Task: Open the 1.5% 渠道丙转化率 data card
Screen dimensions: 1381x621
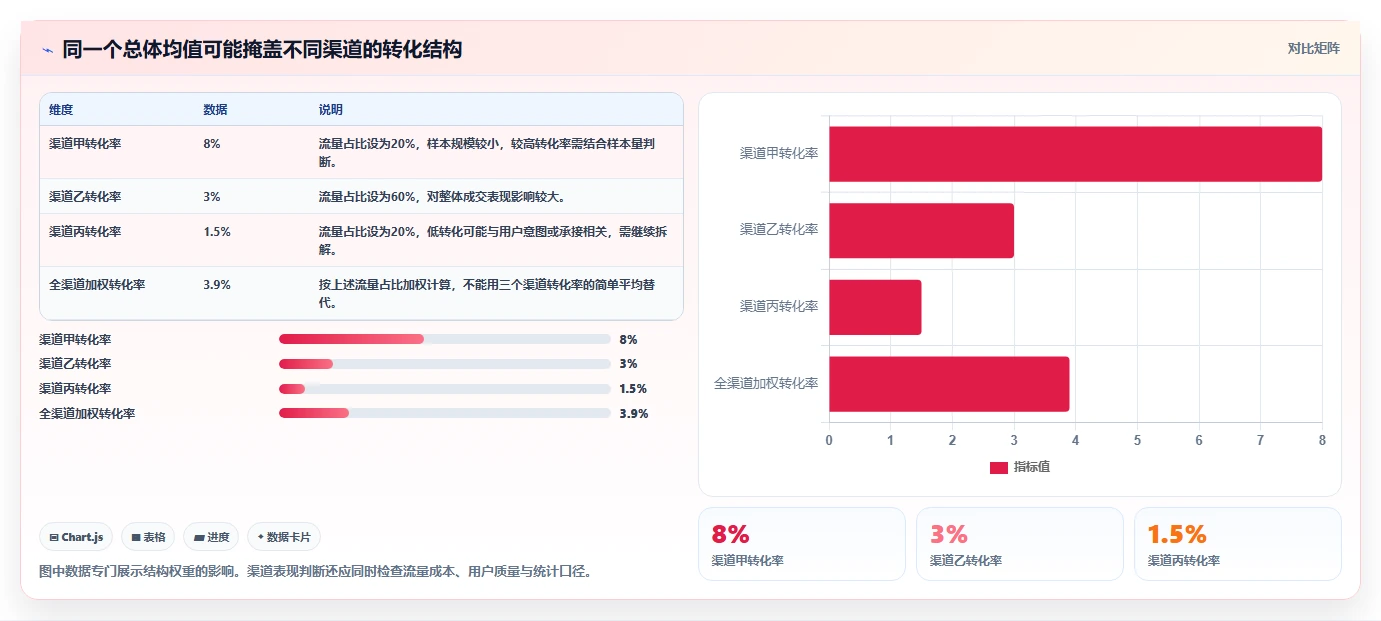Action: (x=1238, y=544)
